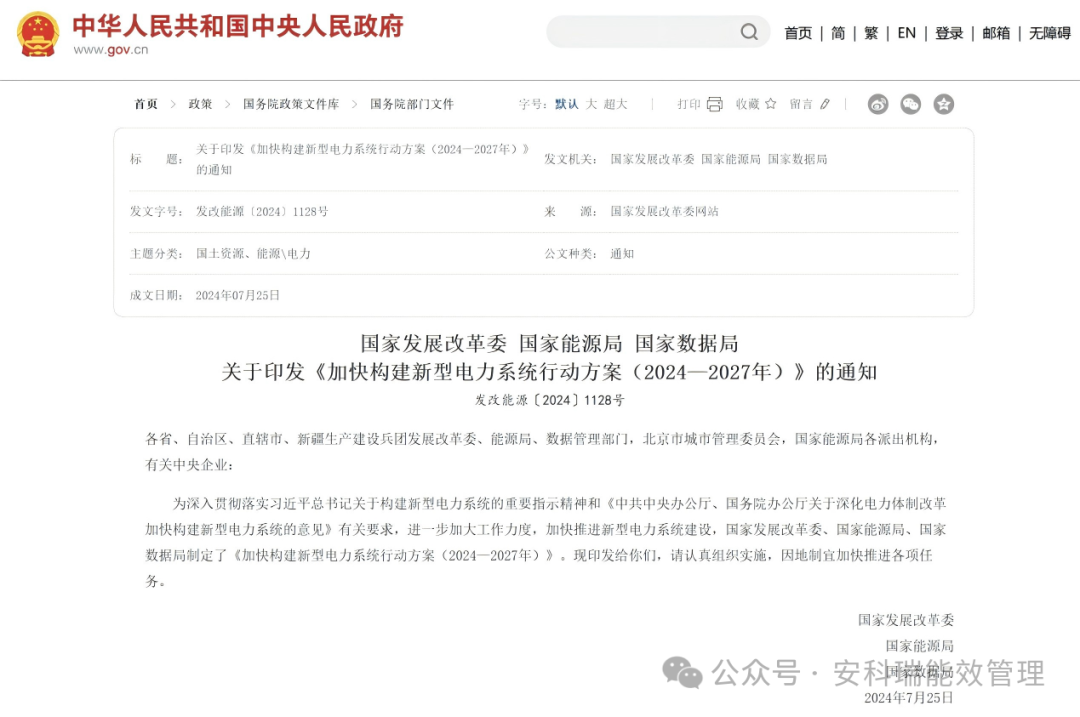
Task: Click the star icon beside 收藏
Action: [771, 103]
